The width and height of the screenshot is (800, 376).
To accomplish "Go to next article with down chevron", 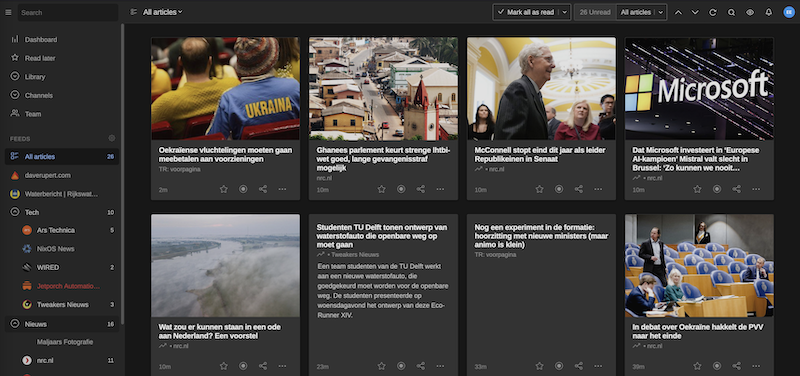I will 695,12.
